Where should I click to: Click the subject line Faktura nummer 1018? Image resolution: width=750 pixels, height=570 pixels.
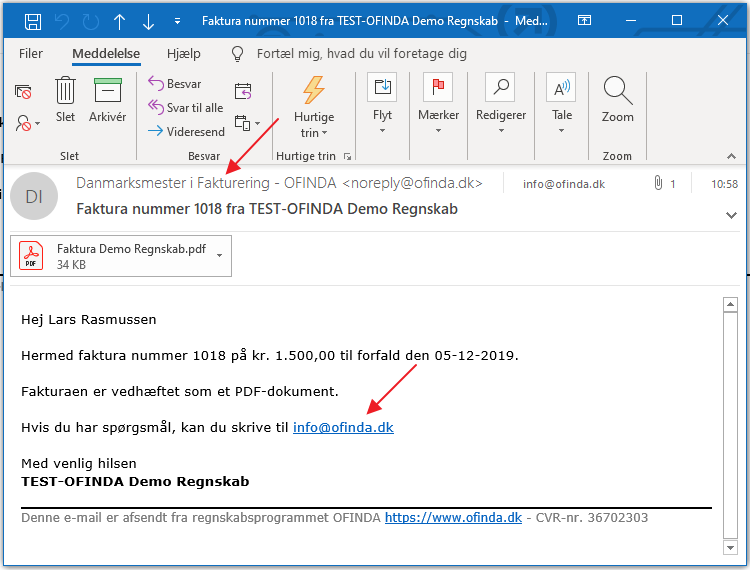point(267,209)
